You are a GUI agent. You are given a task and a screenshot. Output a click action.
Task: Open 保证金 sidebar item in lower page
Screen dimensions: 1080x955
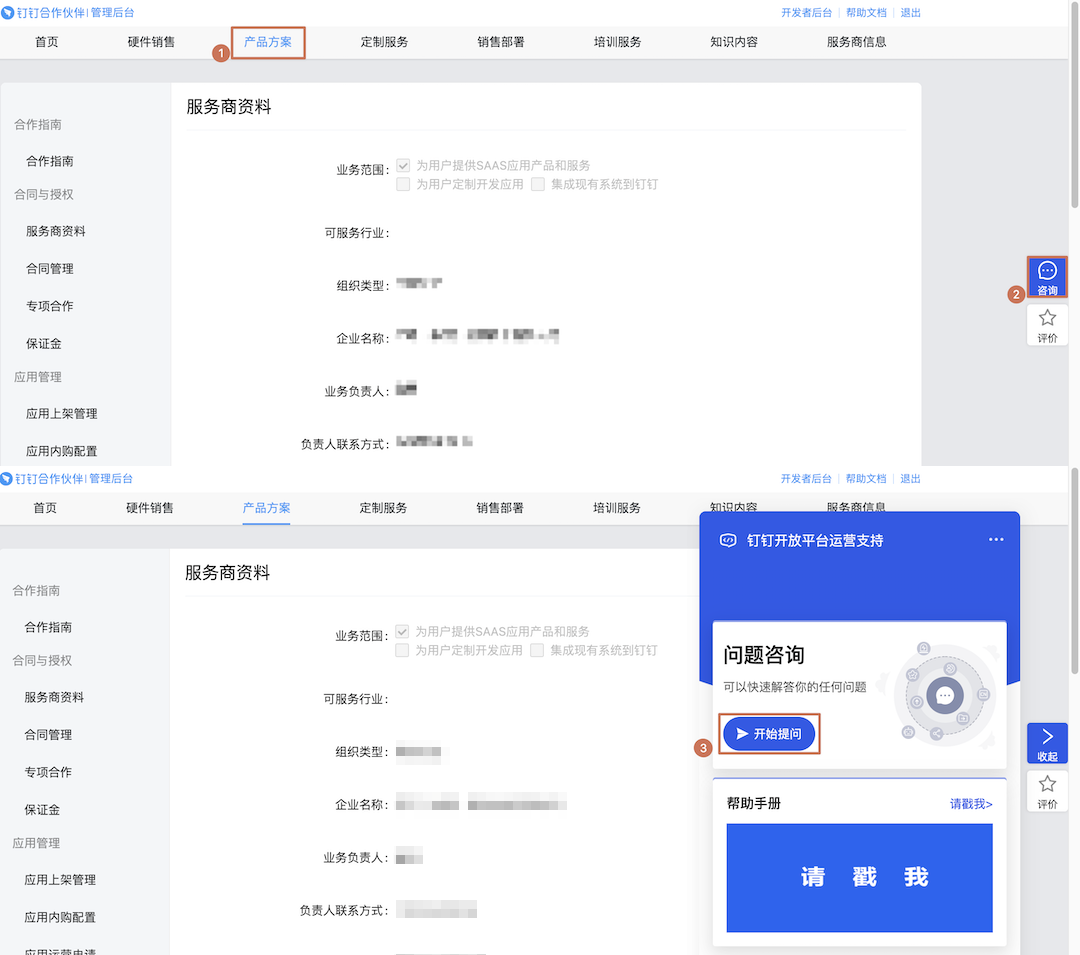pos(42,810)
